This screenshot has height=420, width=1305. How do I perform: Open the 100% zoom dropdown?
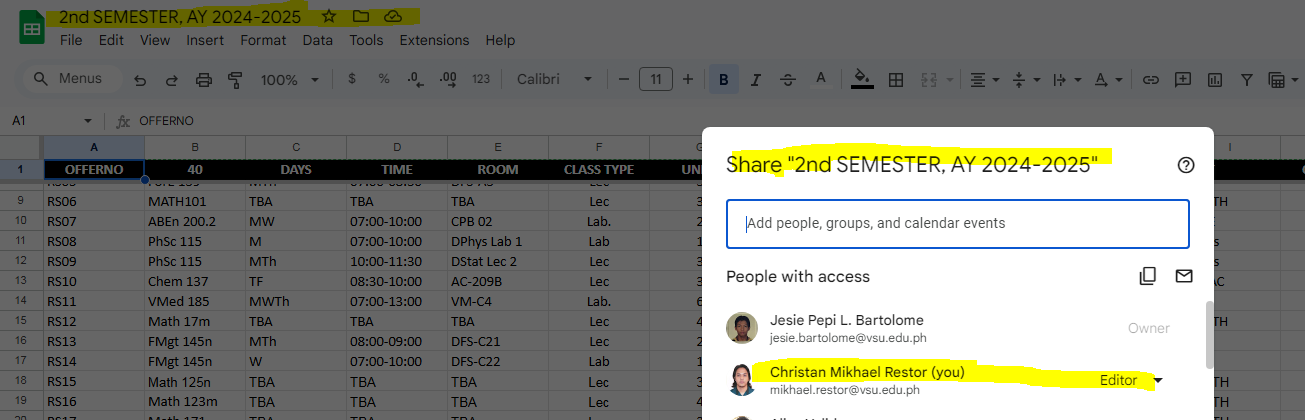click(290, 80)
